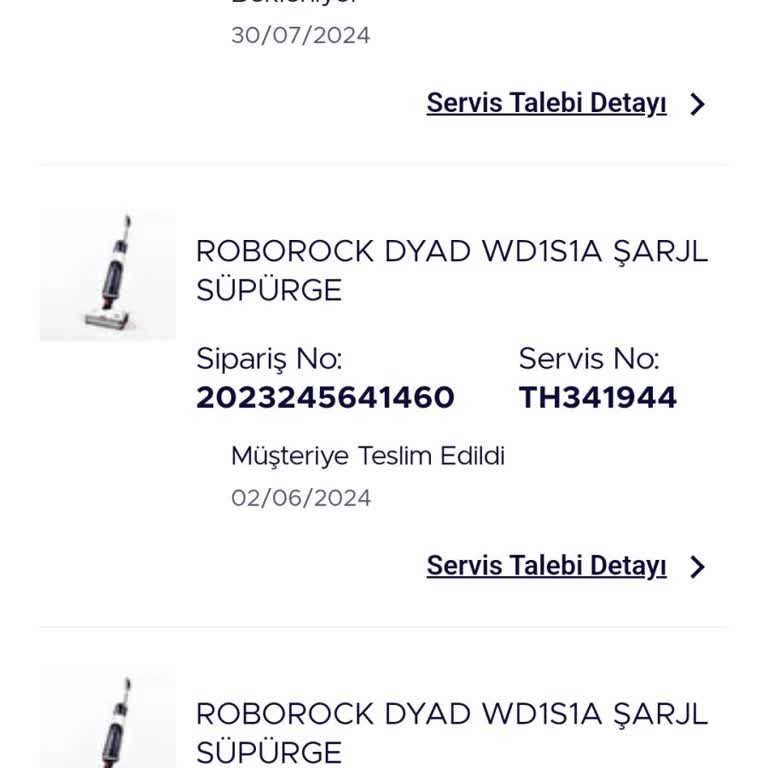Expand the chevron arrow for service TH341944
This screenshot has height=768, width=768.
698,567
